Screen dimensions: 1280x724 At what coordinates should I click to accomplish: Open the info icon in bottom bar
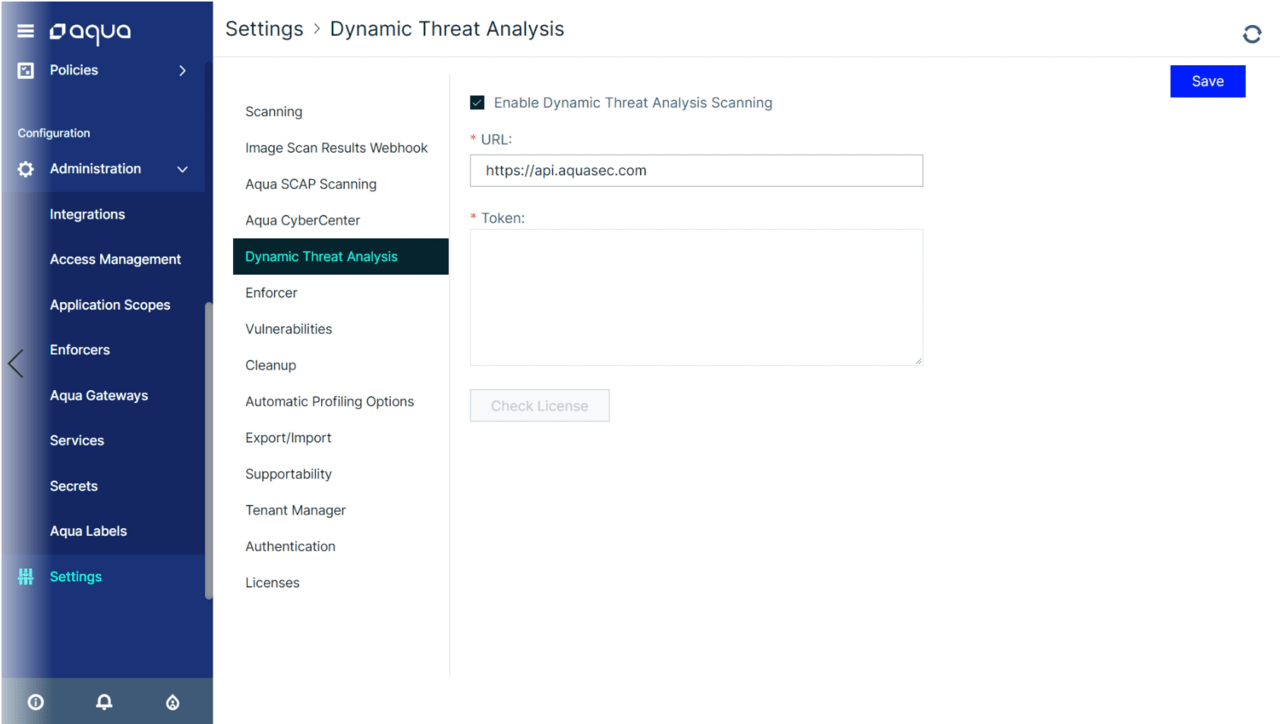pyautogui.click(x=36, y=702)
